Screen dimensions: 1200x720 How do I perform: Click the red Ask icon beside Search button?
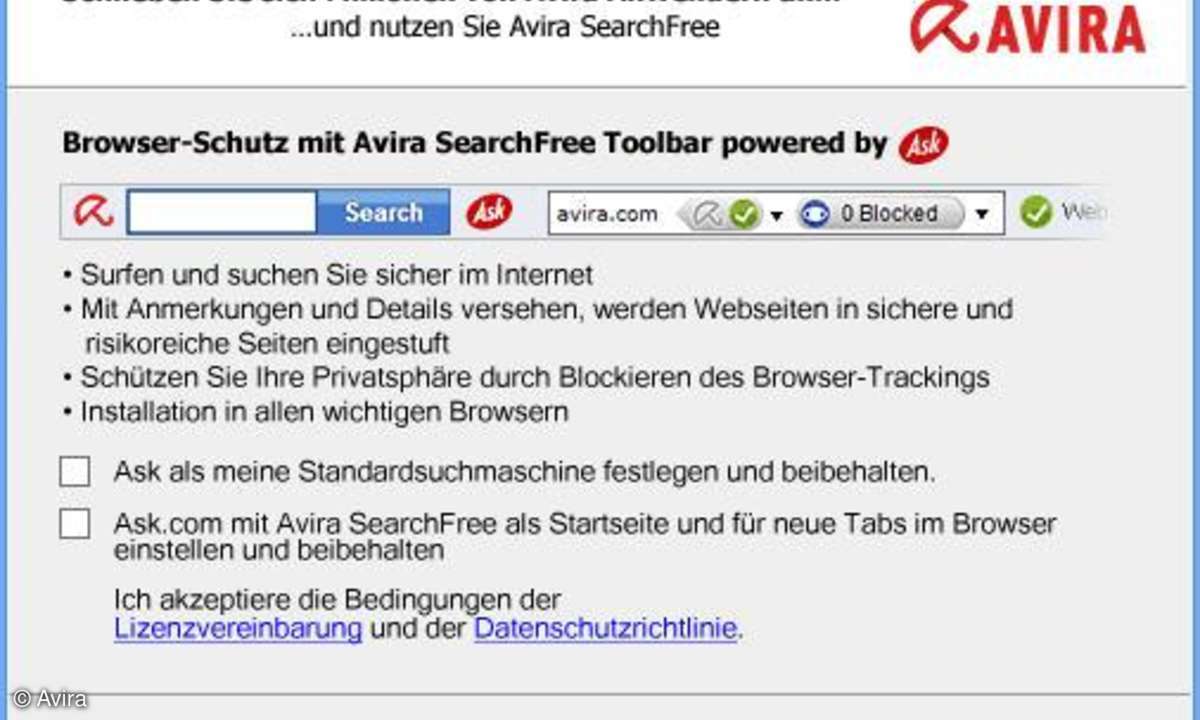tap(489, 212)
